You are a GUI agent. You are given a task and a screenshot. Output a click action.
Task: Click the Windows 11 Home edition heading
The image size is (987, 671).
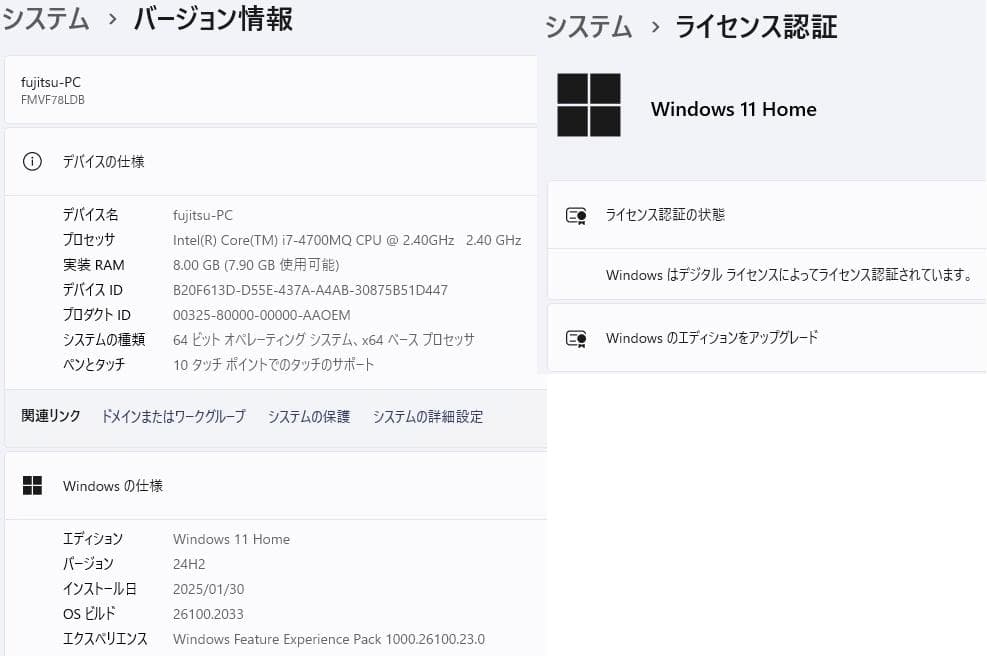tap(733, 109)
